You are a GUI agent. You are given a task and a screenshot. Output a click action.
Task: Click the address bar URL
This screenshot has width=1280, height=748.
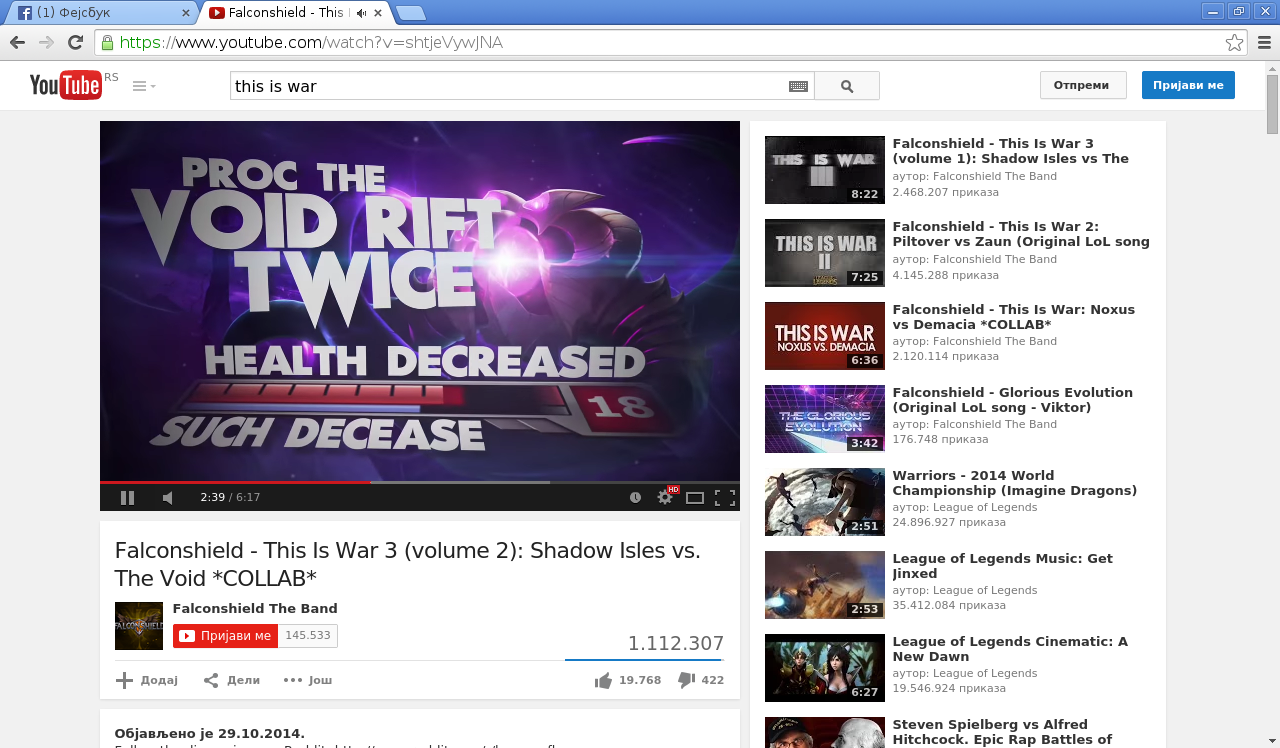click(311, 42)
